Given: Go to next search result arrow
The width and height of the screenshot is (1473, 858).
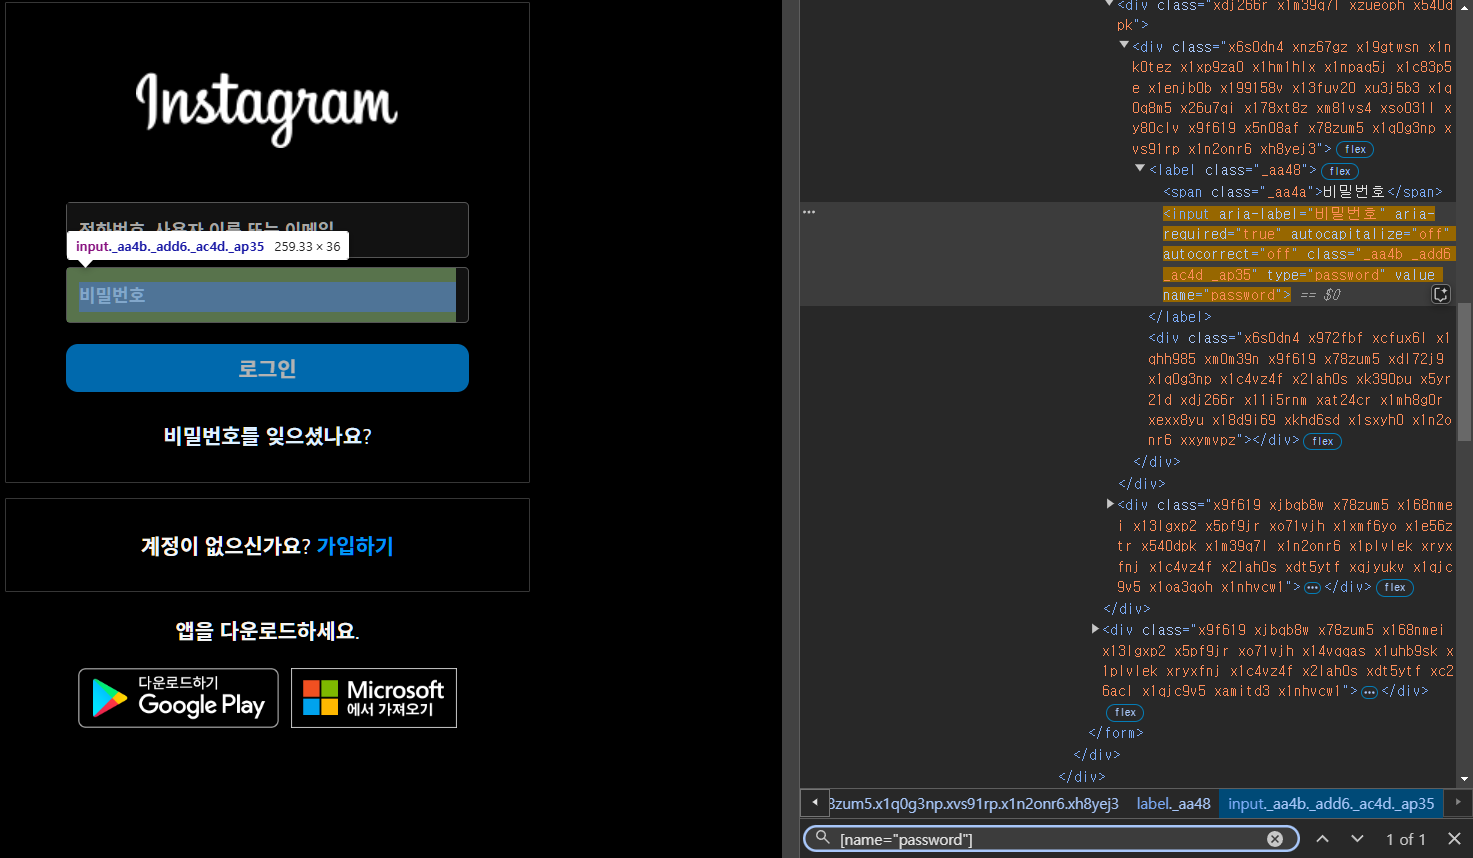Looking at the screenshot, I should pyautogui.click(x=1357, y=839).
